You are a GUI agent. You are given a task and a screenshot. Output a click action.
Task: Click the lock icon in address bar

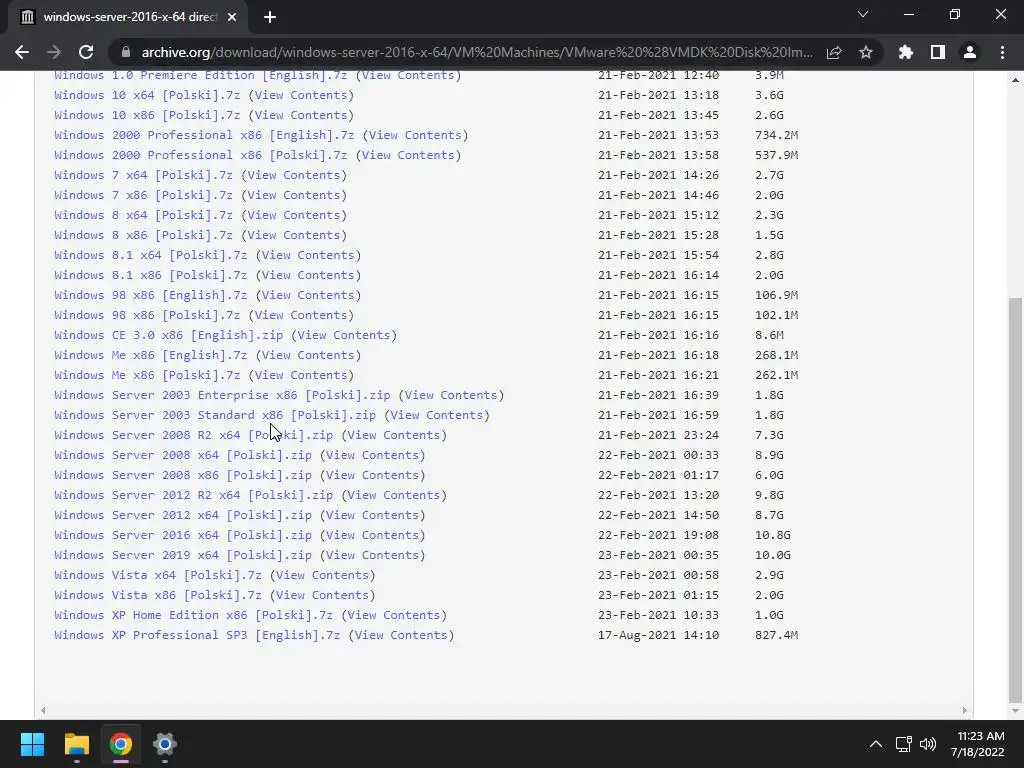126,52
